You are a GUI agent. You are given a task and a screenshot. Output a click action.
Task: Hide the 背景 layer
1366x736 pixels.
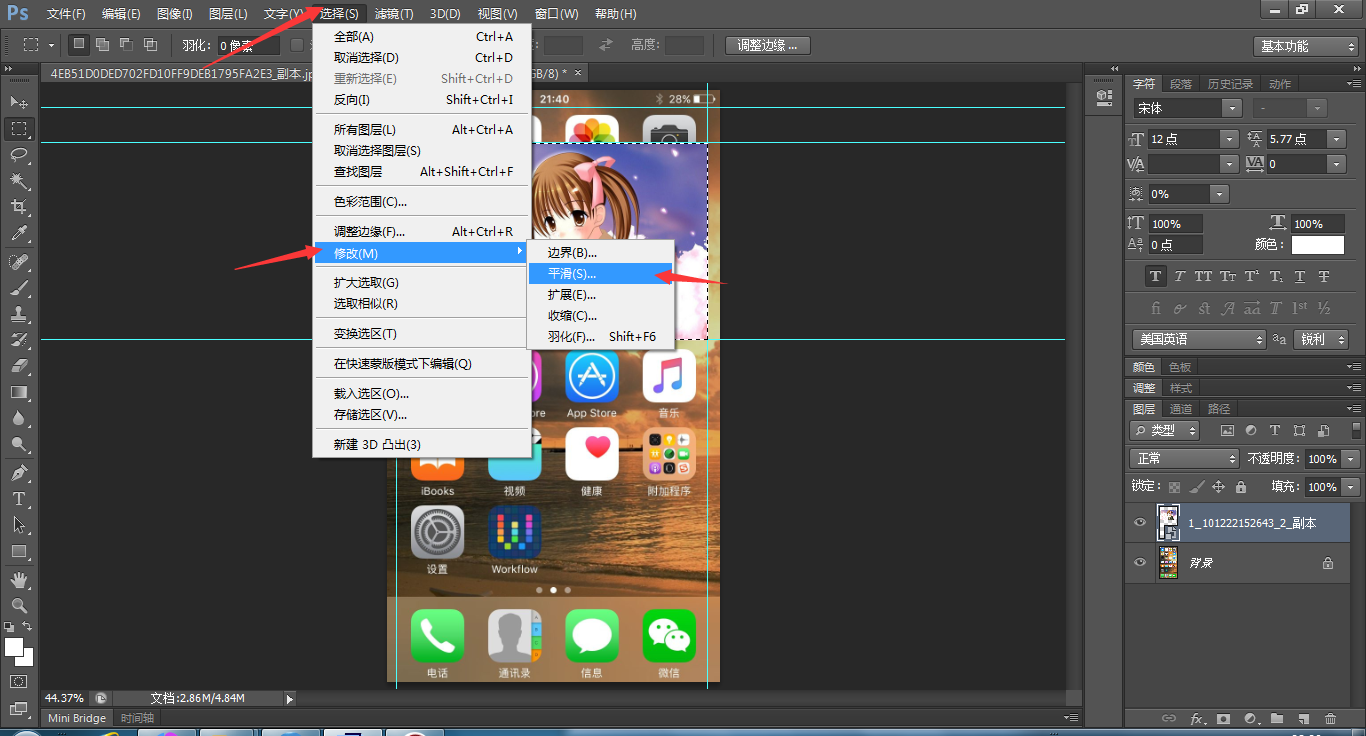coord(1140,563)
